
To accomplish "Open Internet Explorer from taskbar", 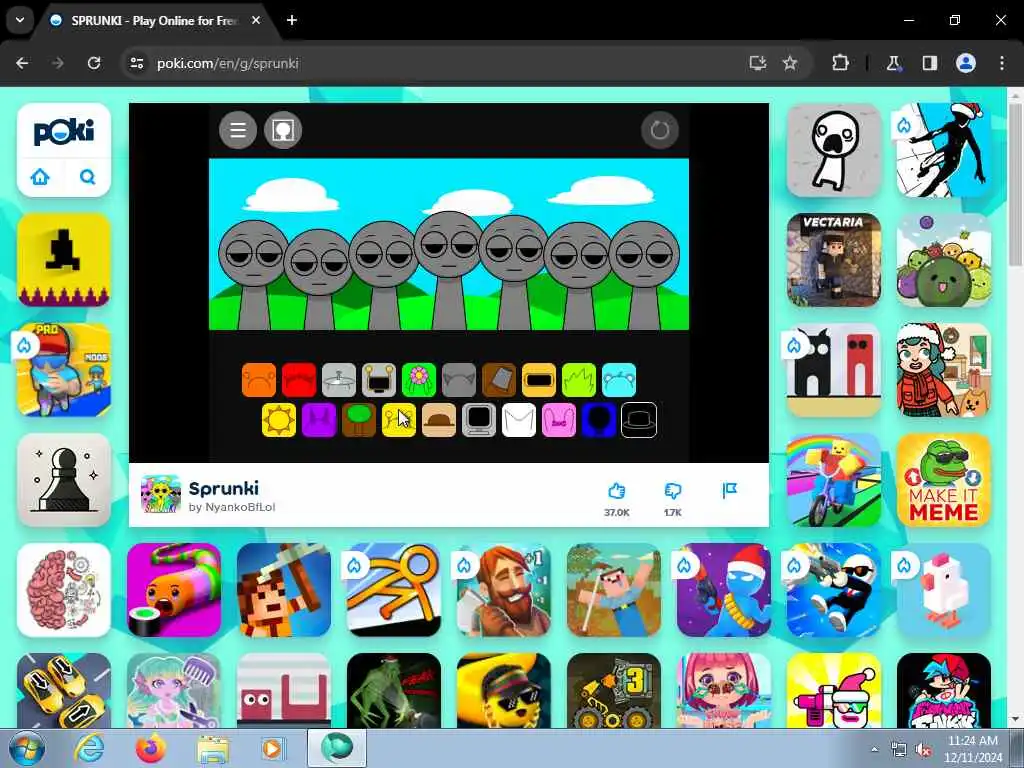I will pyautogui.click(x=89, y=748).
